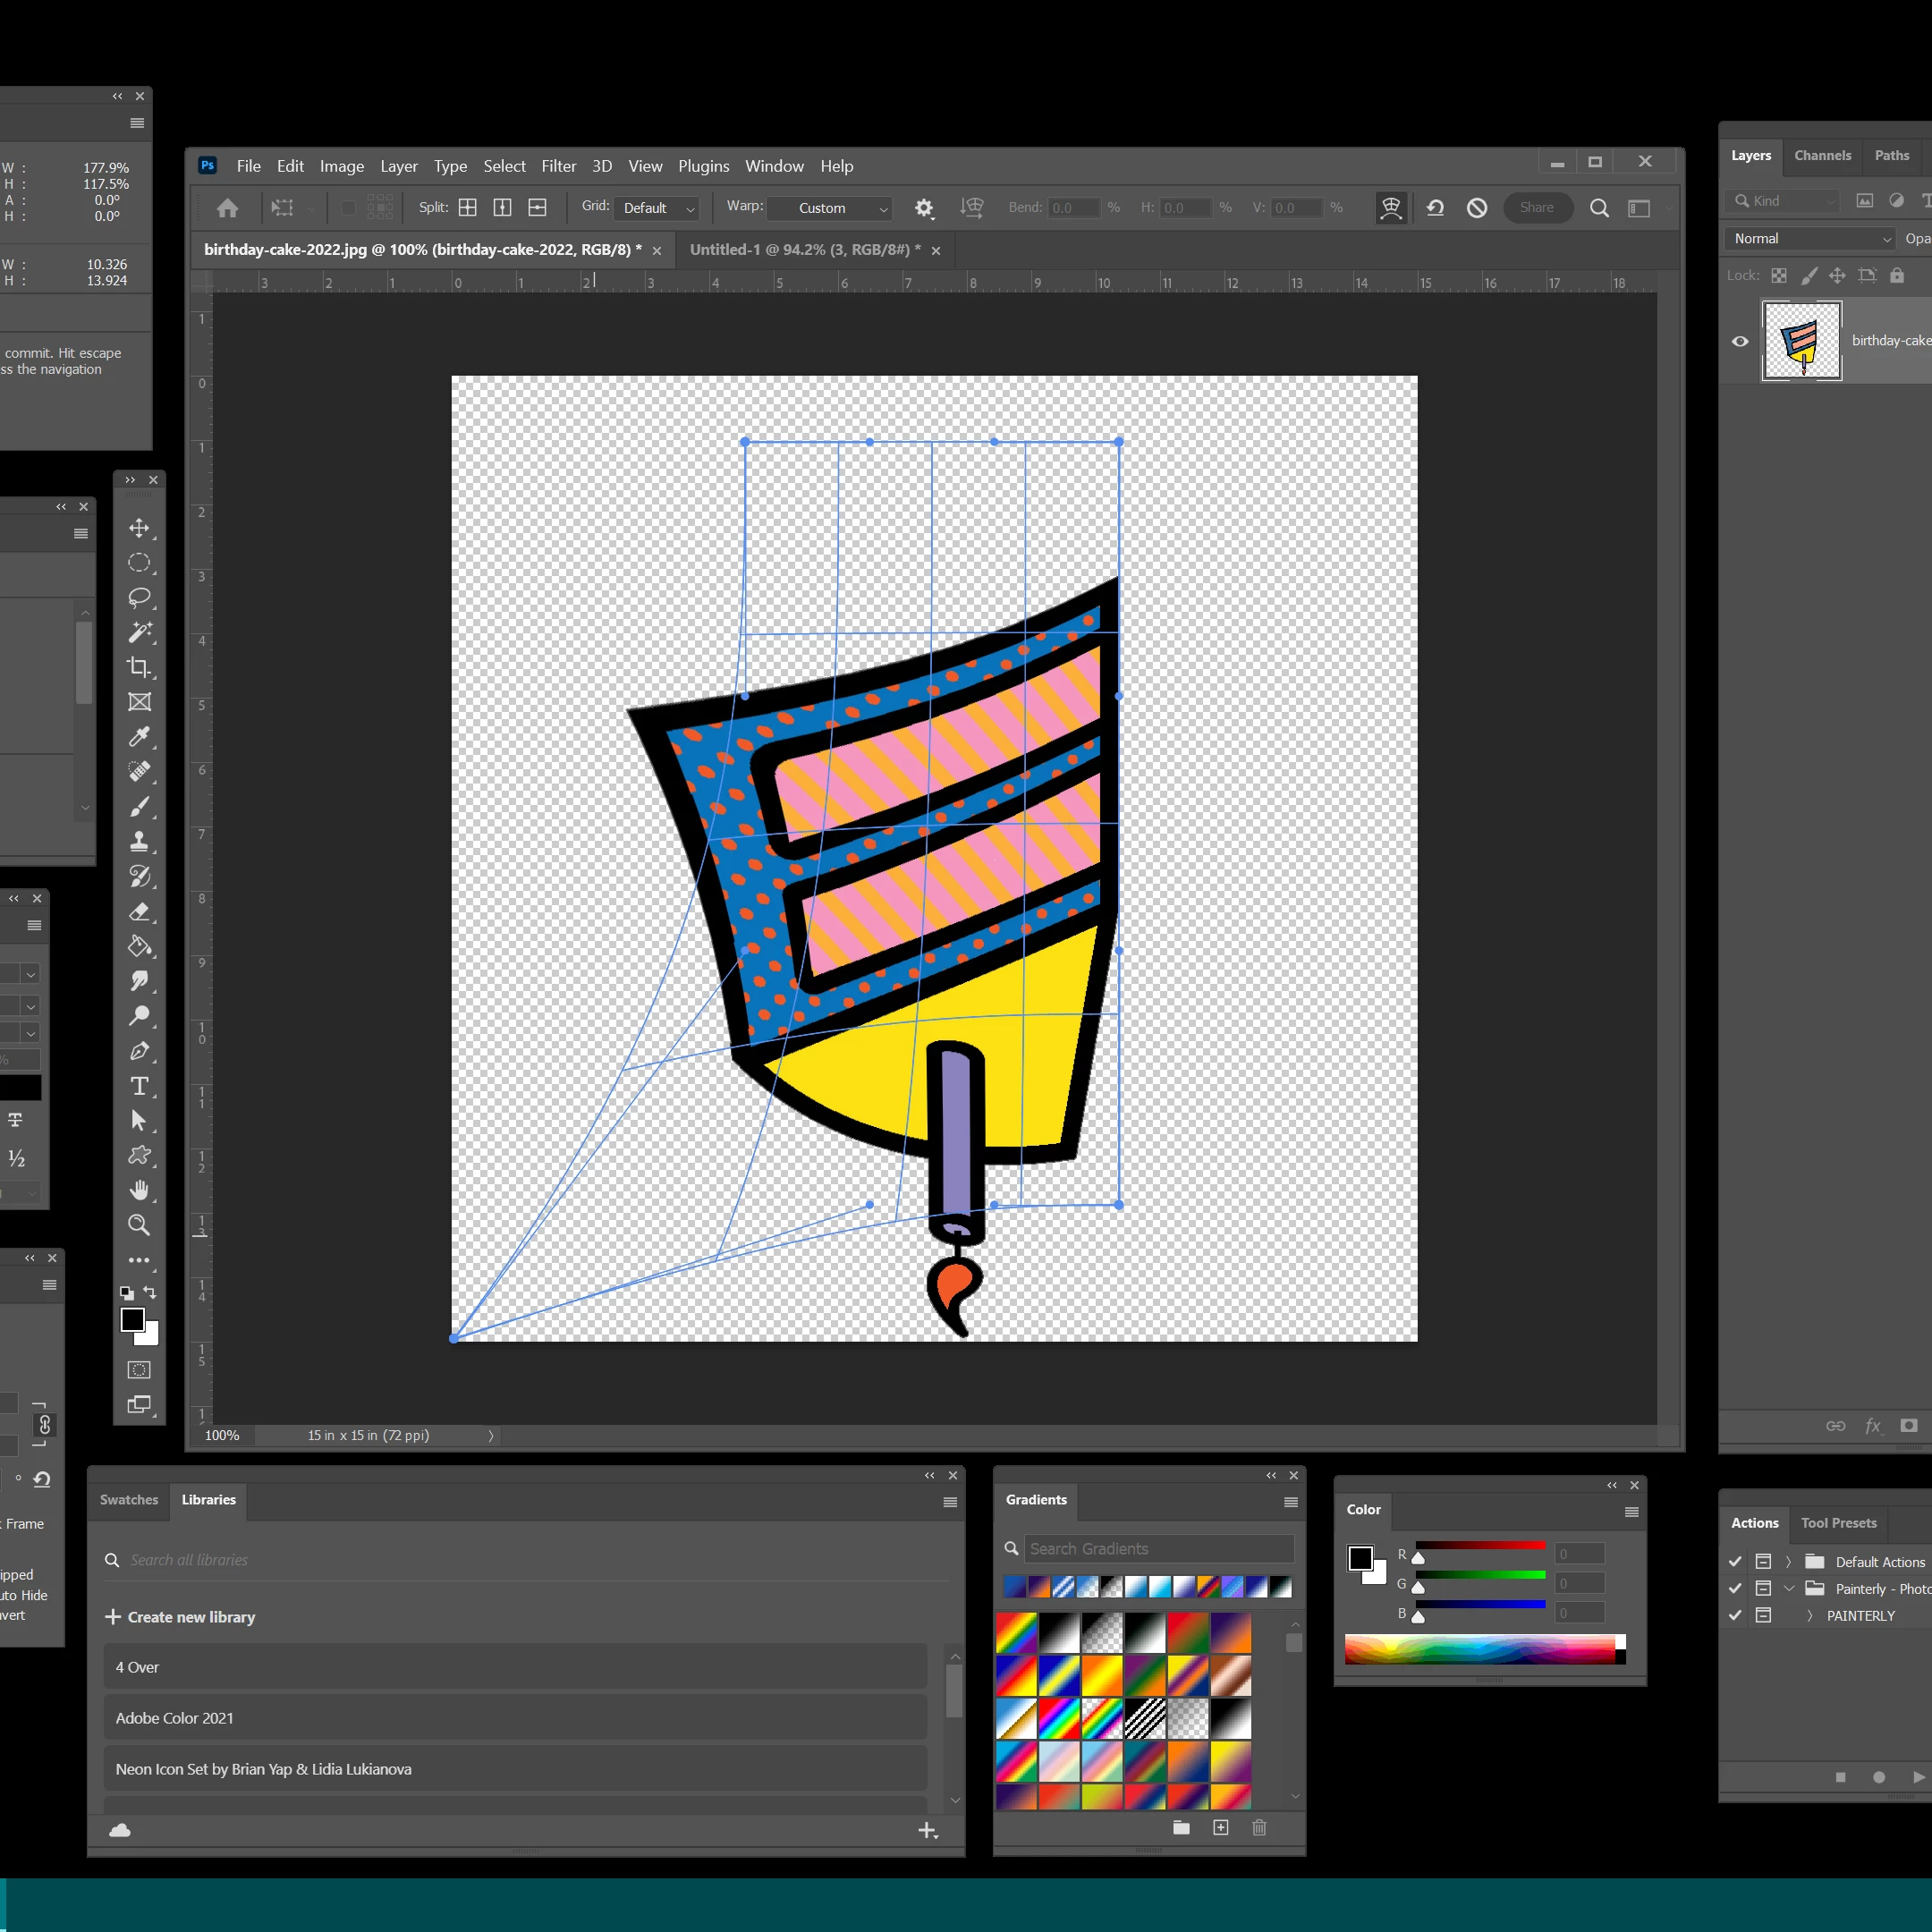1932x1932 pixels.
Task: Select the Lasso tool
Action: [139, 598]
